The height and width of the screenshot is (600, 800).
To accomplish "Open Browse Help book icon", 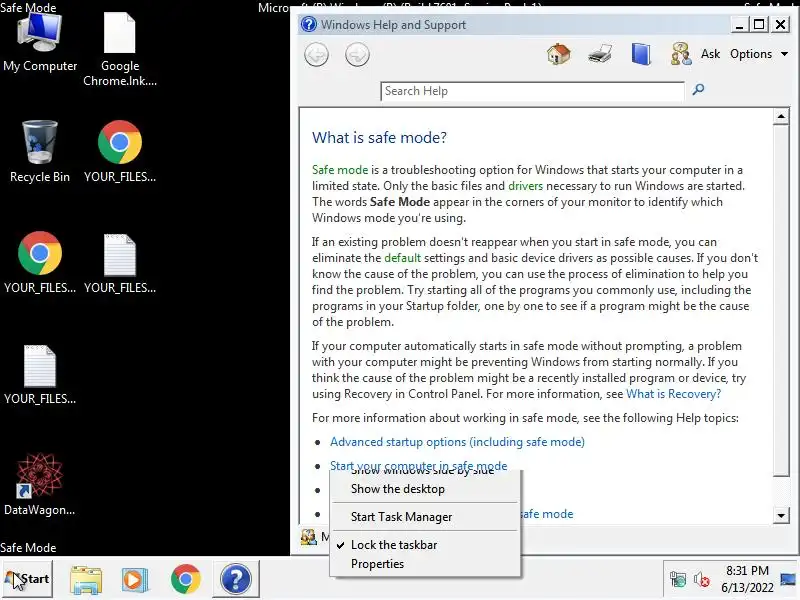I will click(x=641, y=54).
